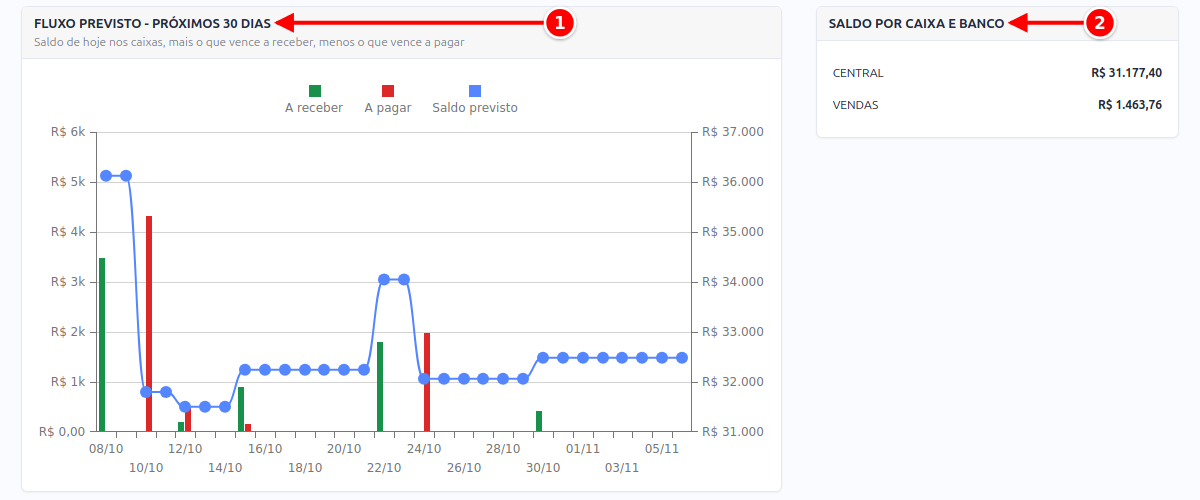Select the Fluxo Previsto - Próximos 30 Dias title
The image size is (1200, 500).
(x=152, y=22)
